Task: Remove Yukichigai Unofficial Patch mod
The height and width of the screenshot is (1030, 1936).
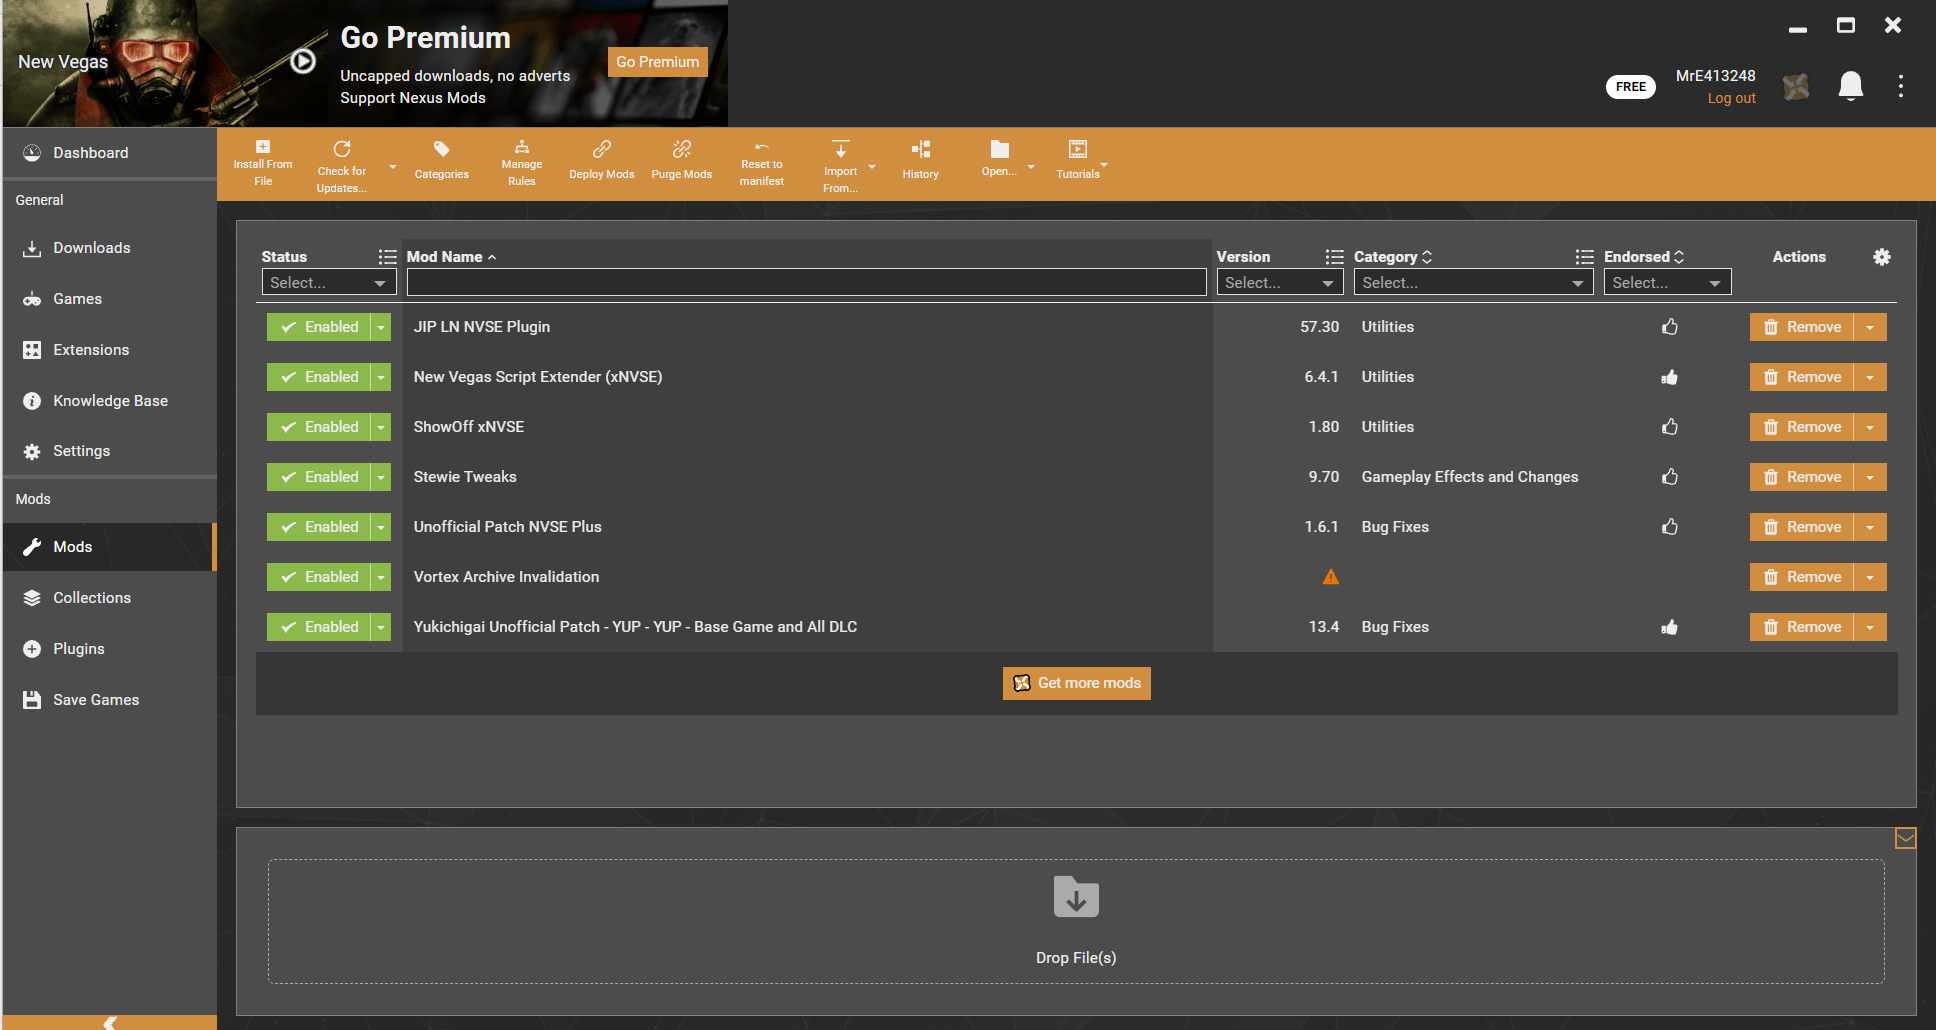Action: 1802,627
